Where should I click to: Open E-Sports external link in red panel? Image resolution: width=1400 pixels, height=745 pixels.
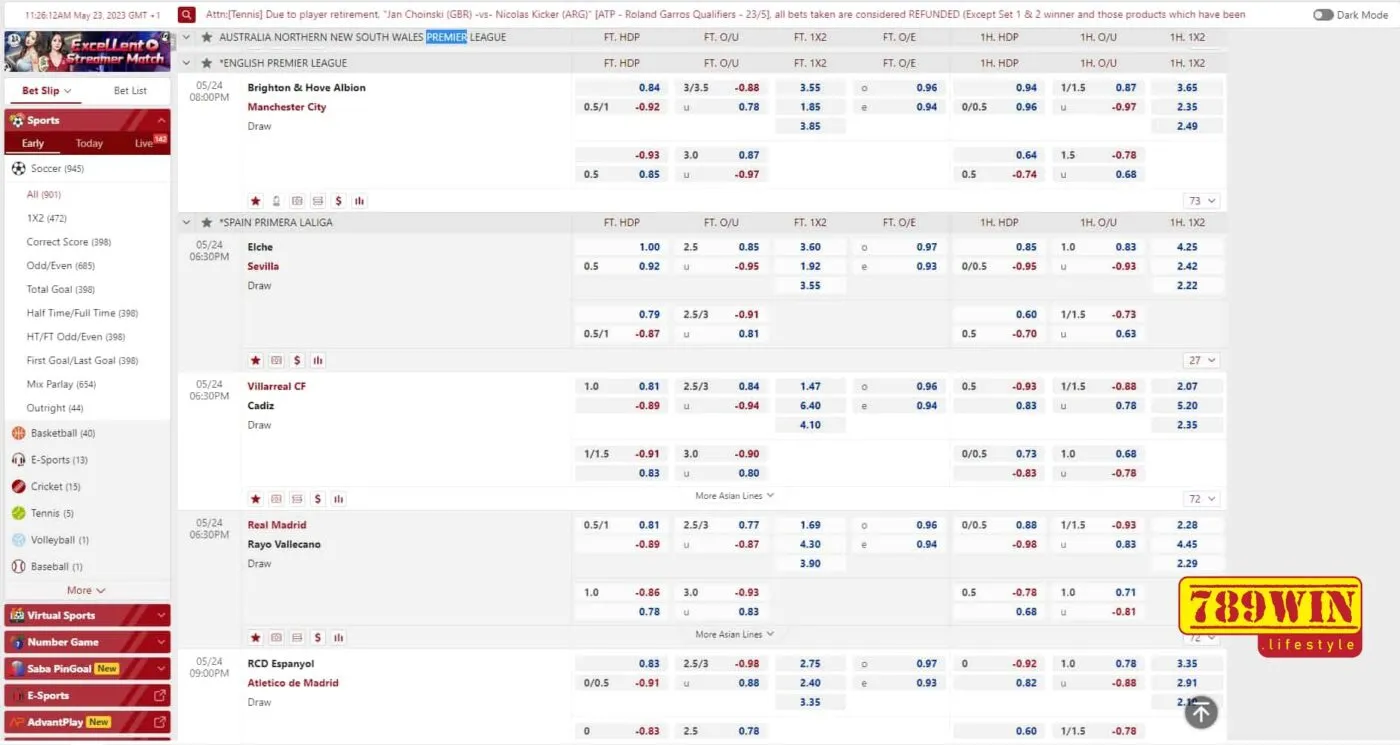tap(160, 695)
